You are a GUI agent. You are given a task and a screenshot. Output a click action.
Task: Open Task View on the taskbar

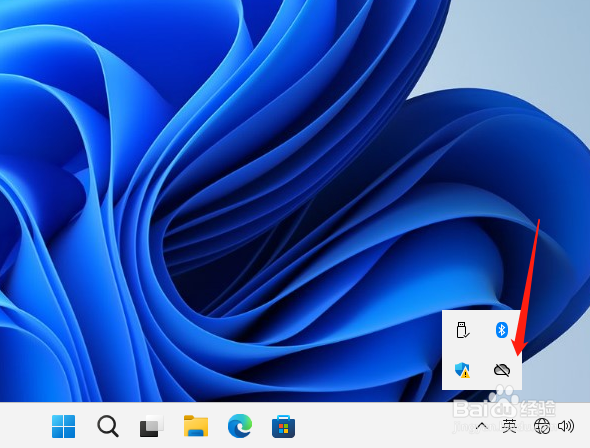pos(152,426)
